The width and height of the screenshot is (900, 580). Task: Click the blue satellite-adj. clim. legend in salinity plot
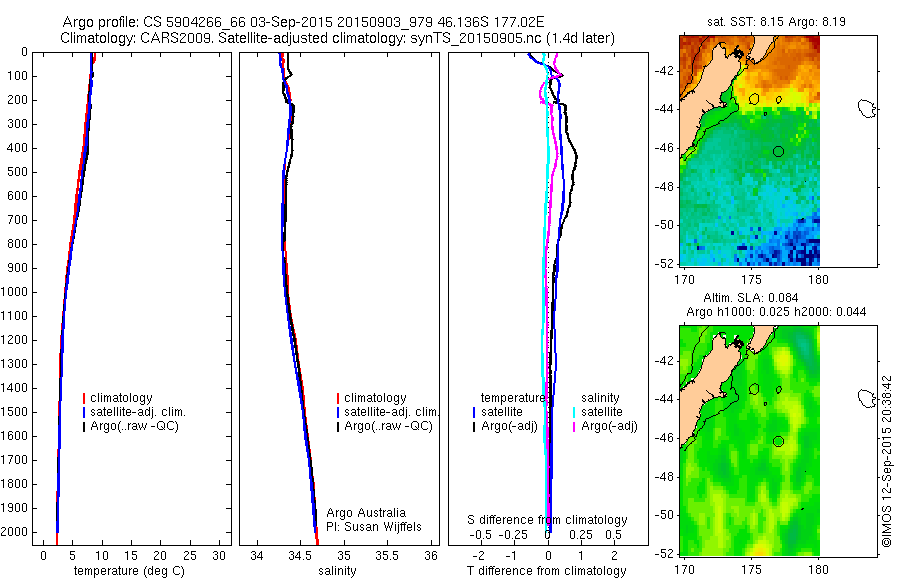click(387, 412)
